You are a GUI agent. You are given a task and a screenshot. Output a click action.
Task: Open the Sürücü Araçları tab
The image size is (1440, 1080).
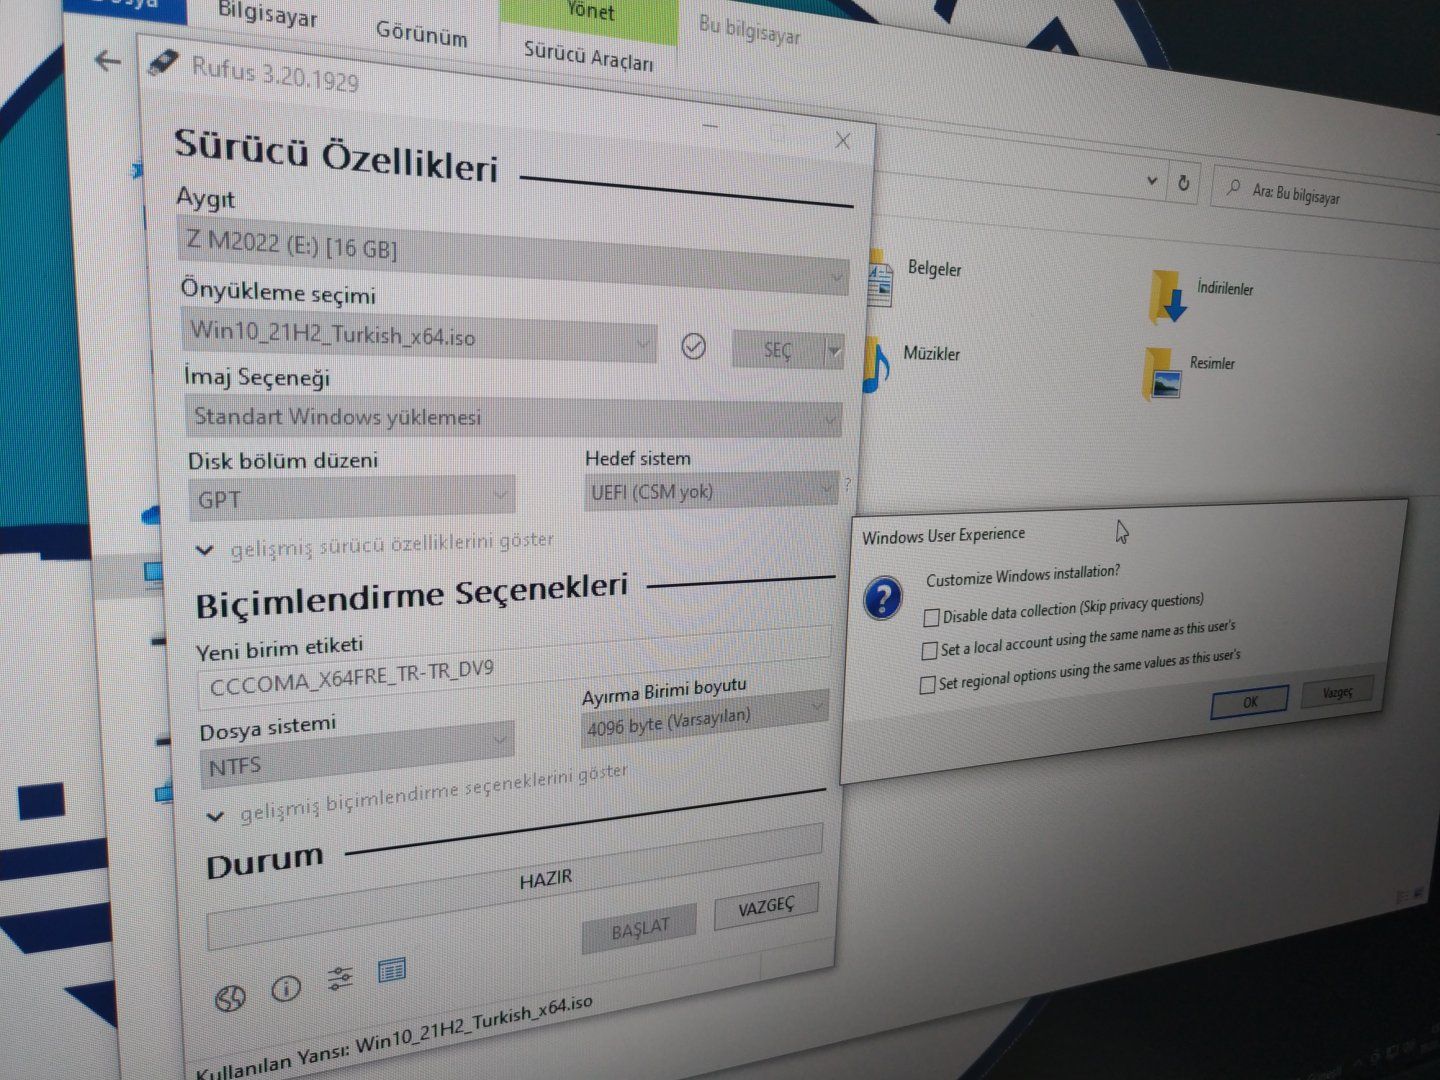click(x=589, y=56)
